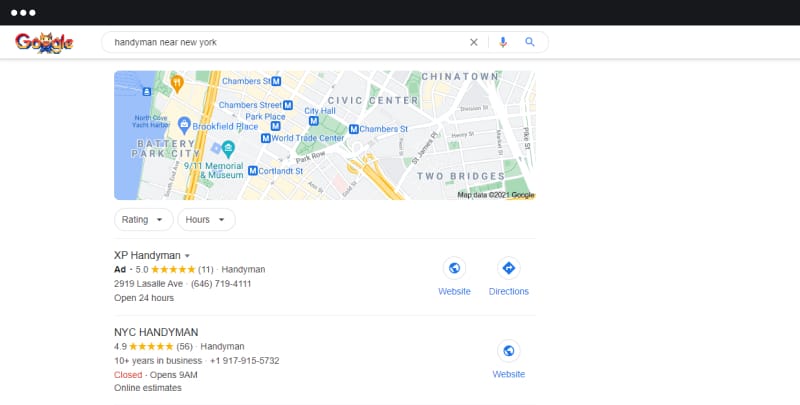Click the Directions text link
The image size is (800, 405).
509,291
